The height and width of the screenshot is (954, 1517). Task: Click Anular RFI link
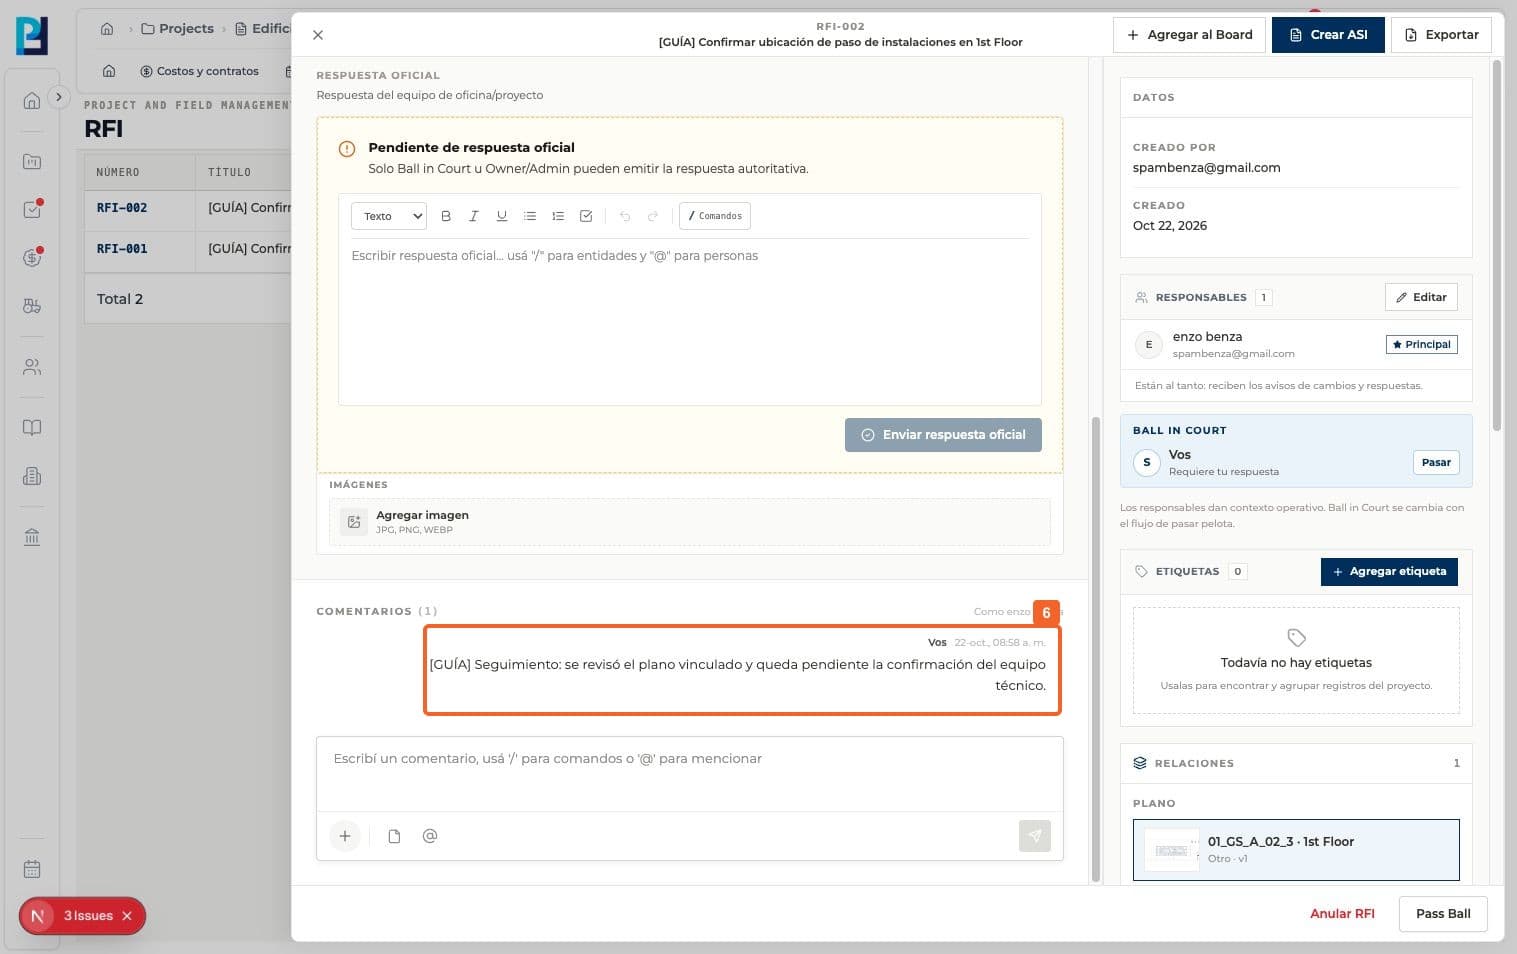[1342, 913]
